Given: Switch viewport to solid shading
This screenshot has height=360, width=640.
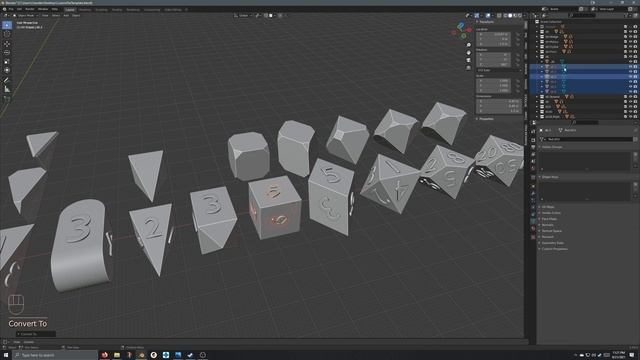Looking at the screenshot, I should tap(510, 16).
